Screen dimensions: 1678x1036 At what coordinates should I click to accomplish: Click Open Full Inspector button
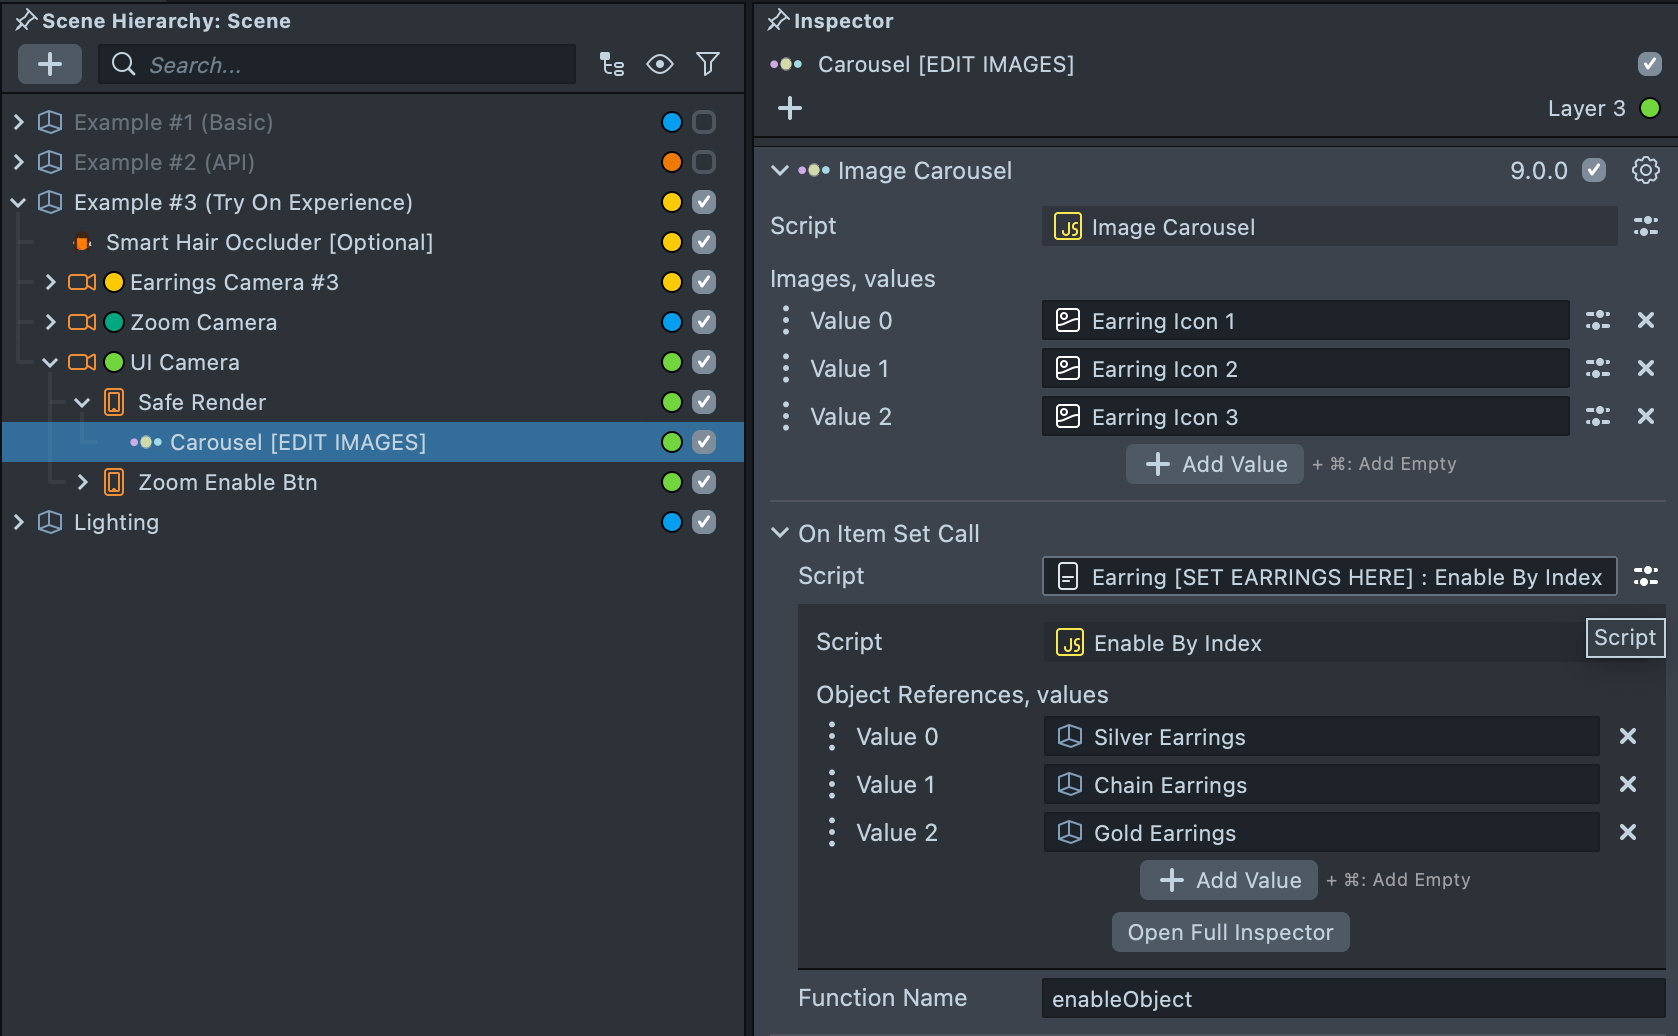tap(1230, 932)
